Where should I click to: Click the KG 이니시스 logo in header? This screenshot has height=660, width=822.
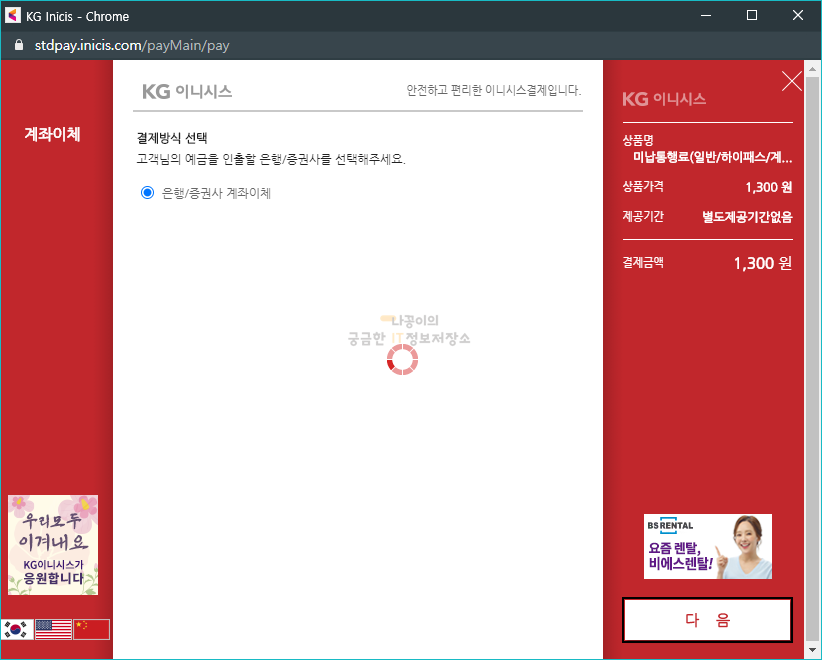pos(187,92)
